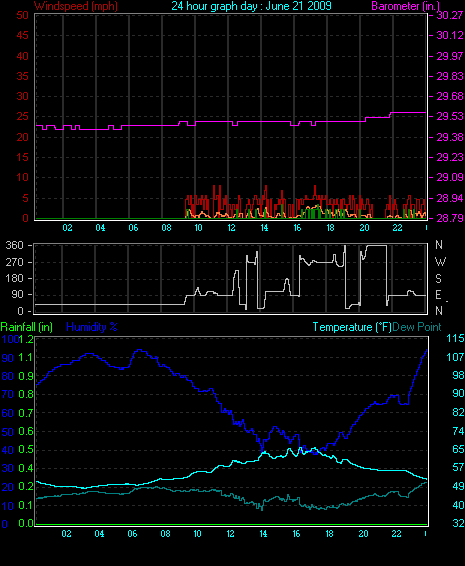The height and width of the screenshot is (566, 465).
Task: Click the "Windspeed (mph)" axis title
Action: pos(76,6)
